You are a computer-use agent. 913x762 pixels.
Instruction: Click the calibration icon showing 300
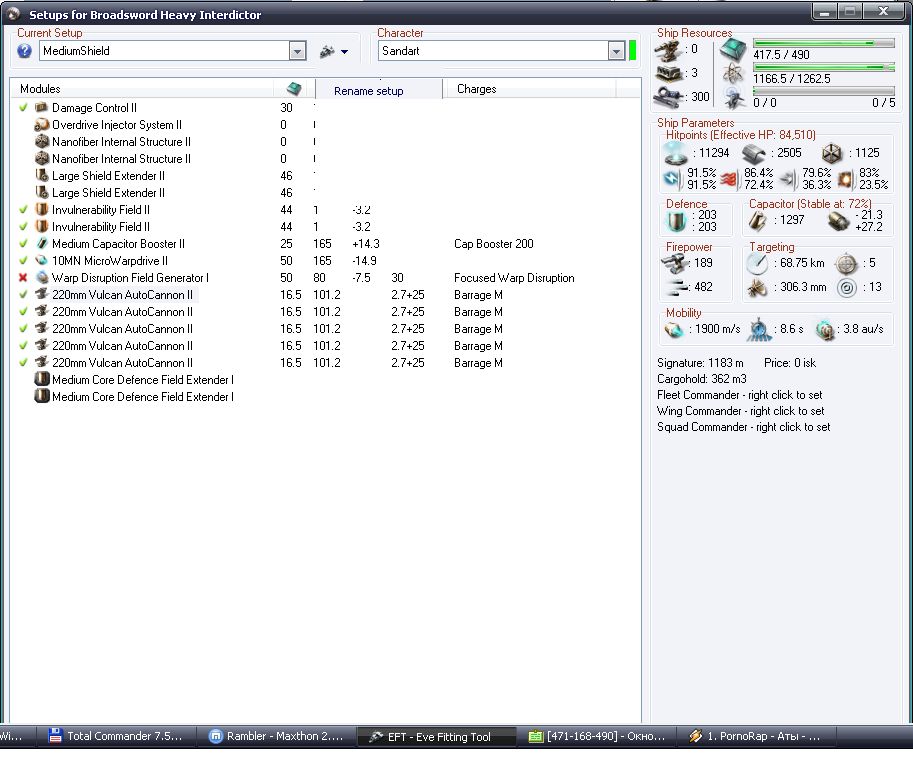(x=667, y=97)
